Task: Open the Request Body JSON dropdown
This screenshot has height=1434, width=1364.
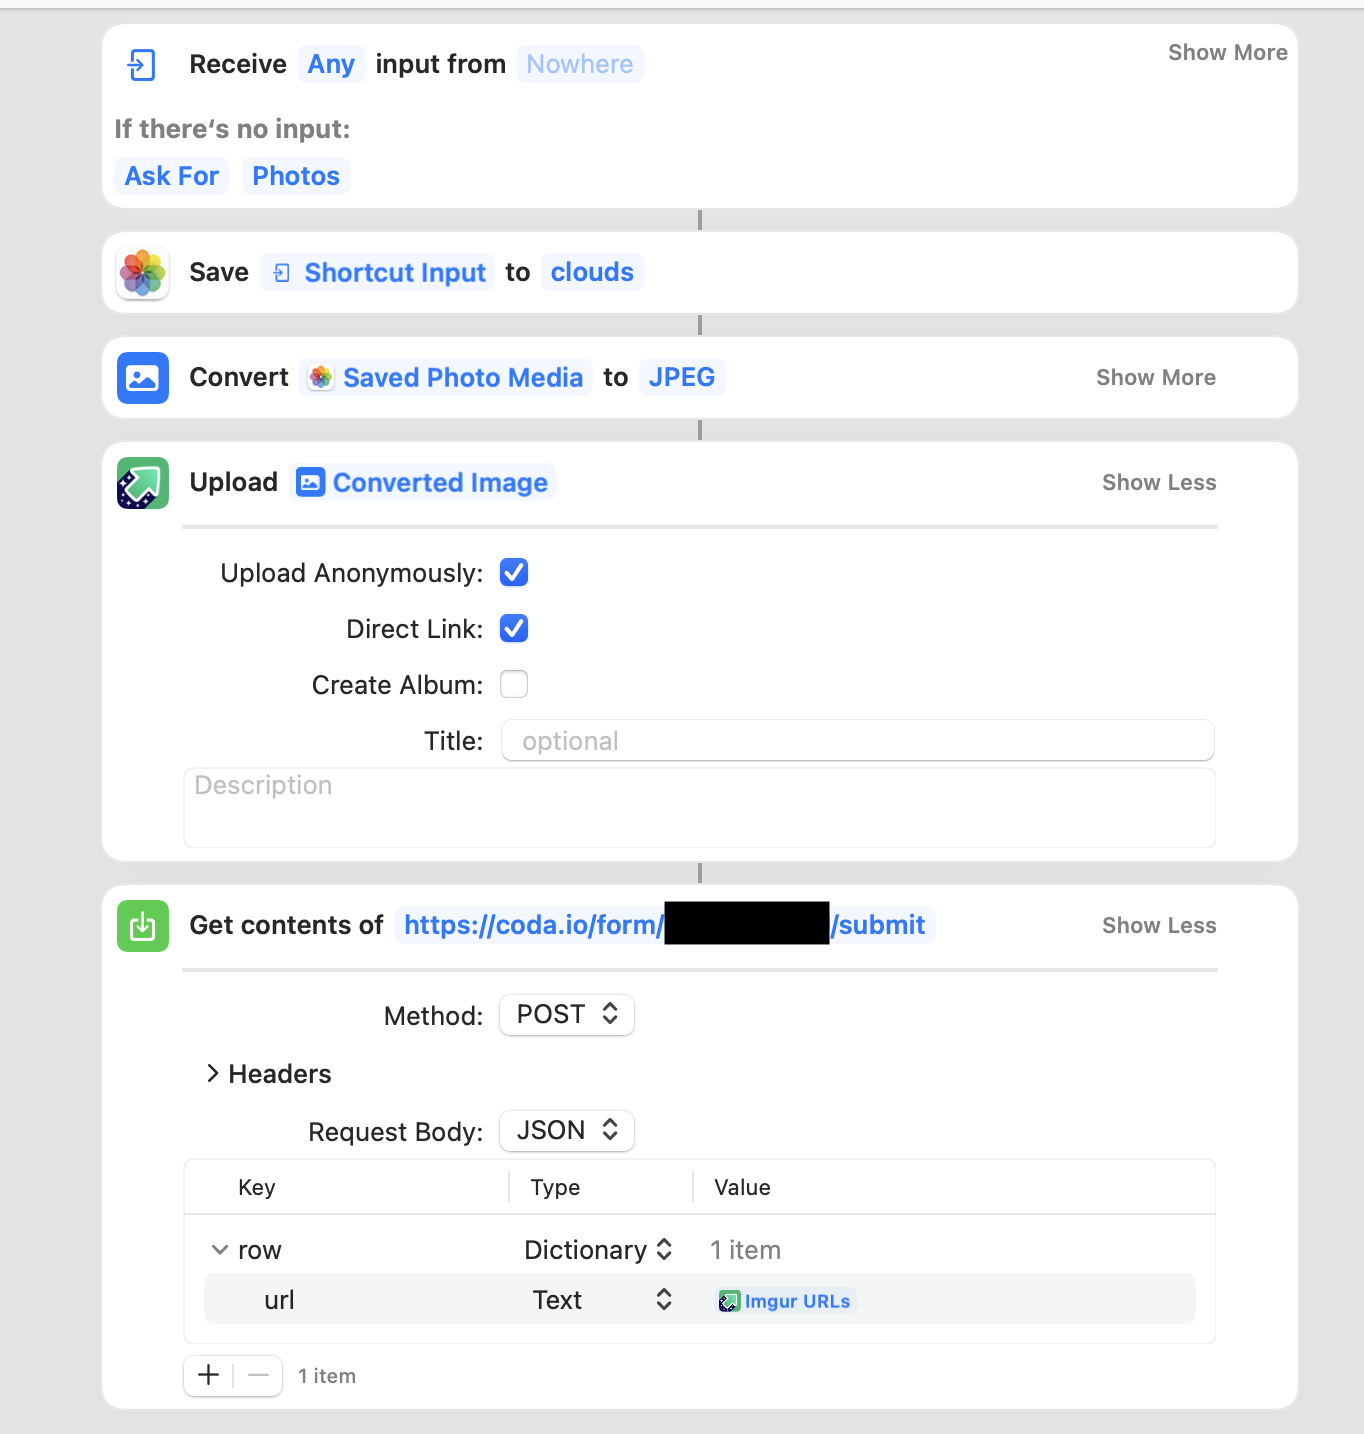Action: click(x=566, y=1131)
